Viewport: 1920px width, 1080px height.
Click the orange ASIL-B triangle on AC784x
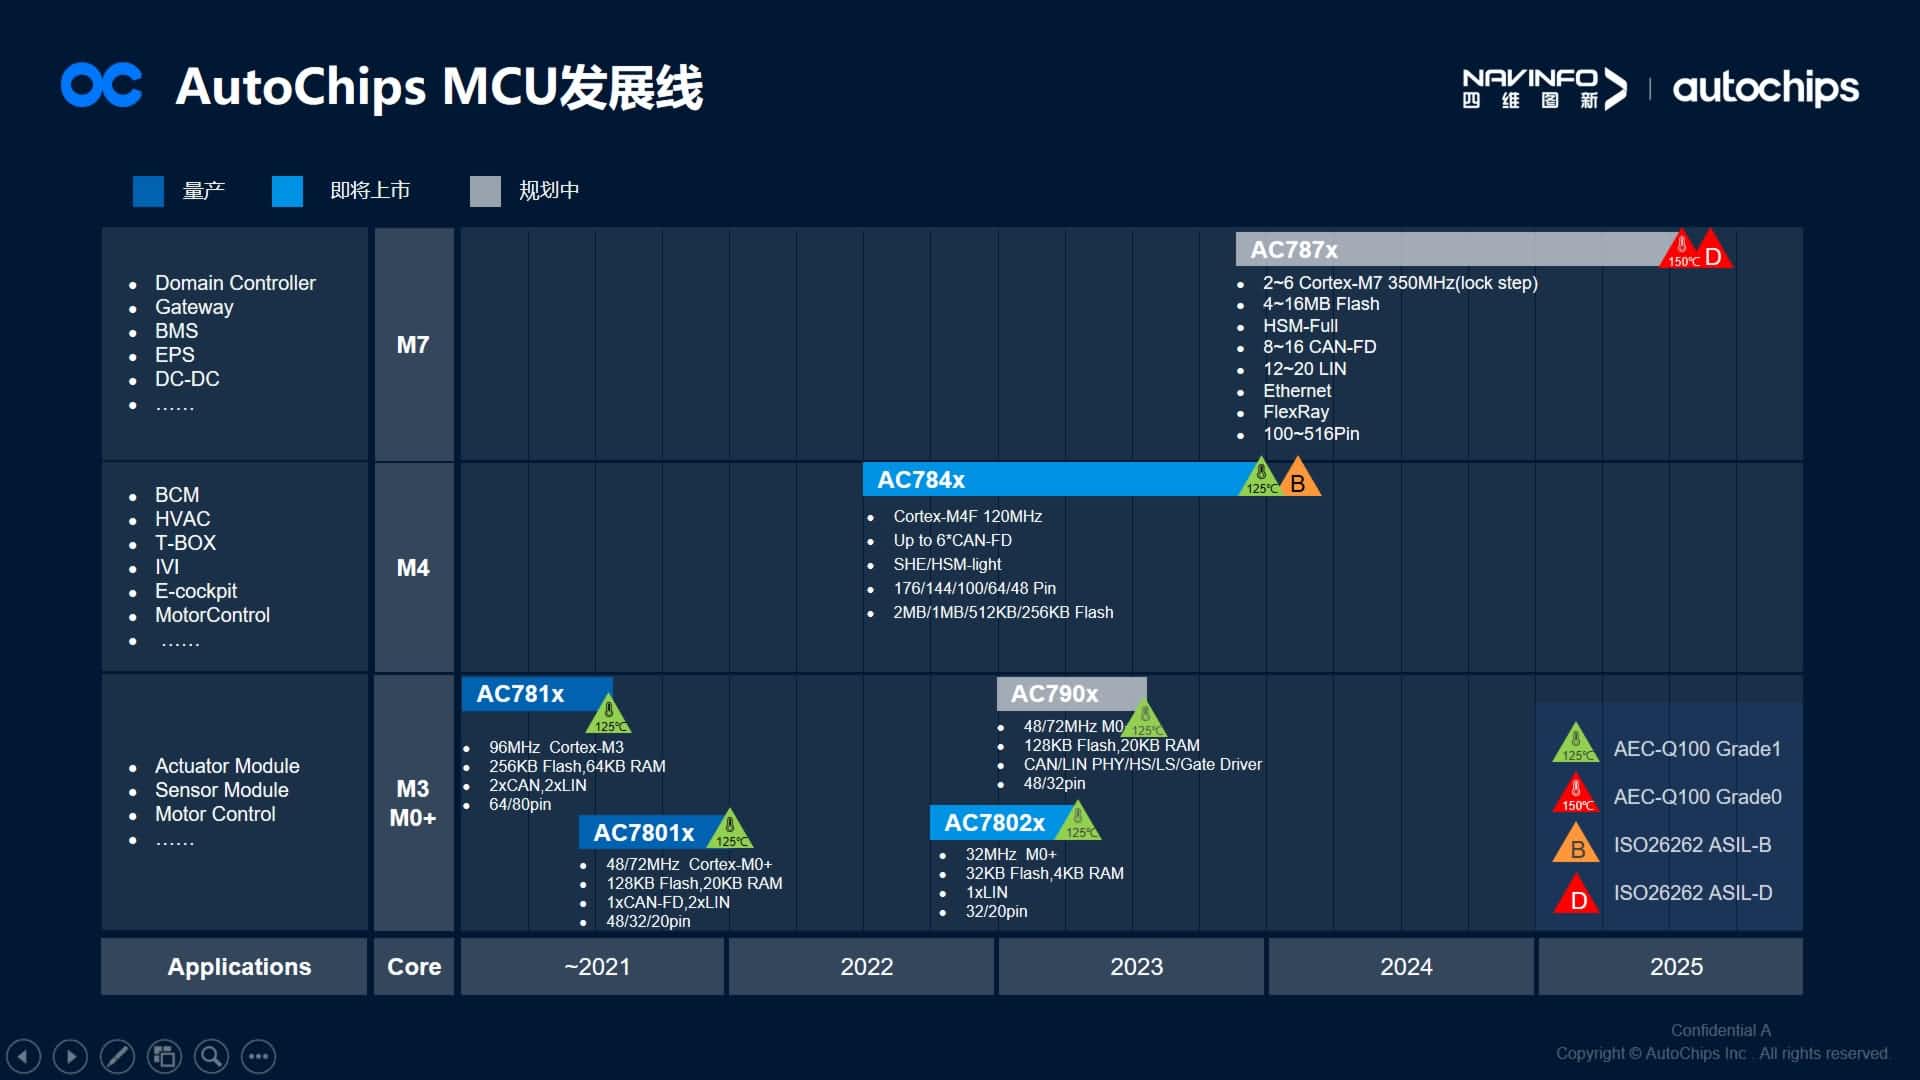point(1298,481)
